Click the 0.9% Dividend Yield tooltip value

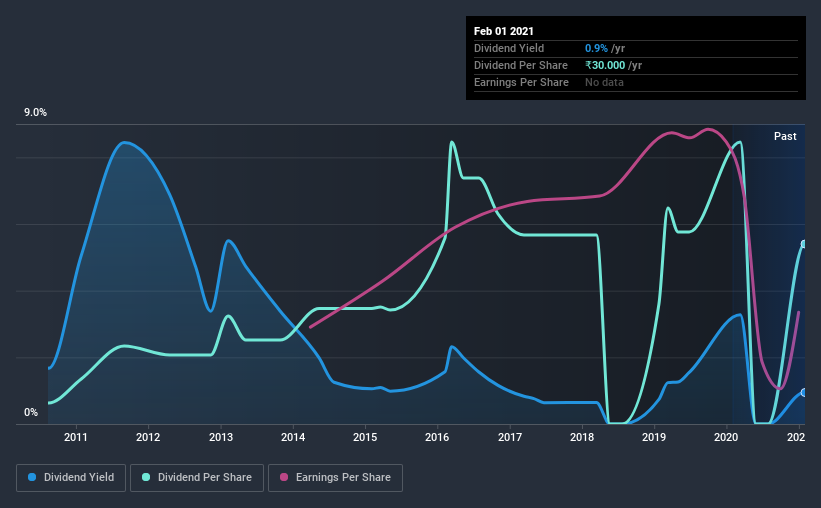[596, 48]
